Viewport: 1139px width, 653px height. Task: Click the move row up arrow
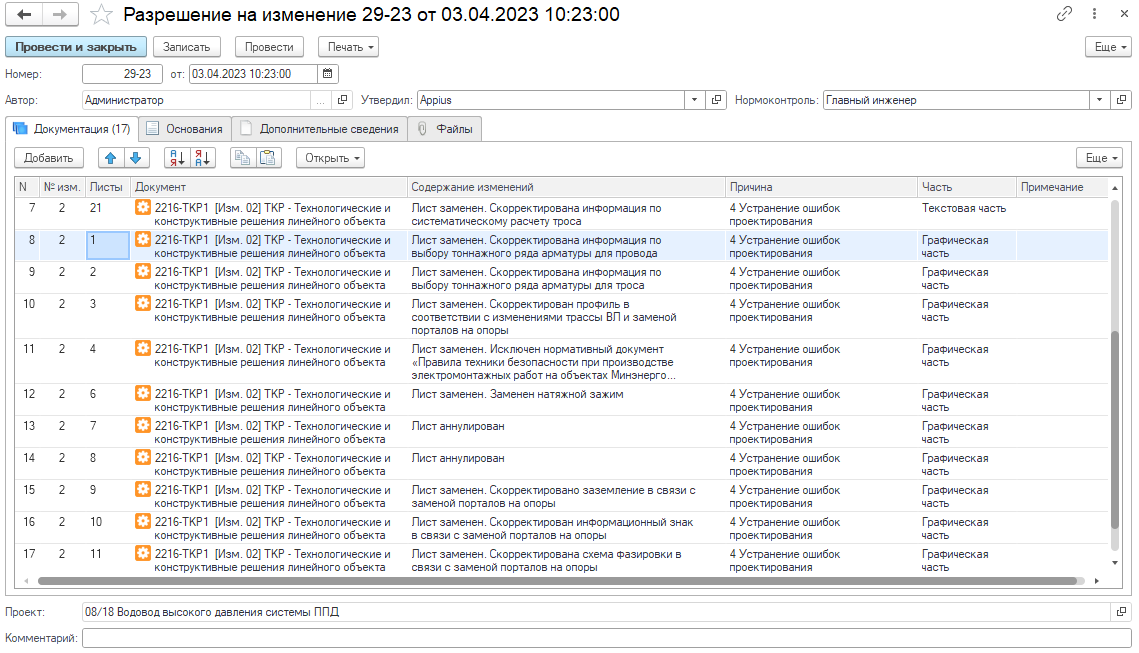[110, 158]
